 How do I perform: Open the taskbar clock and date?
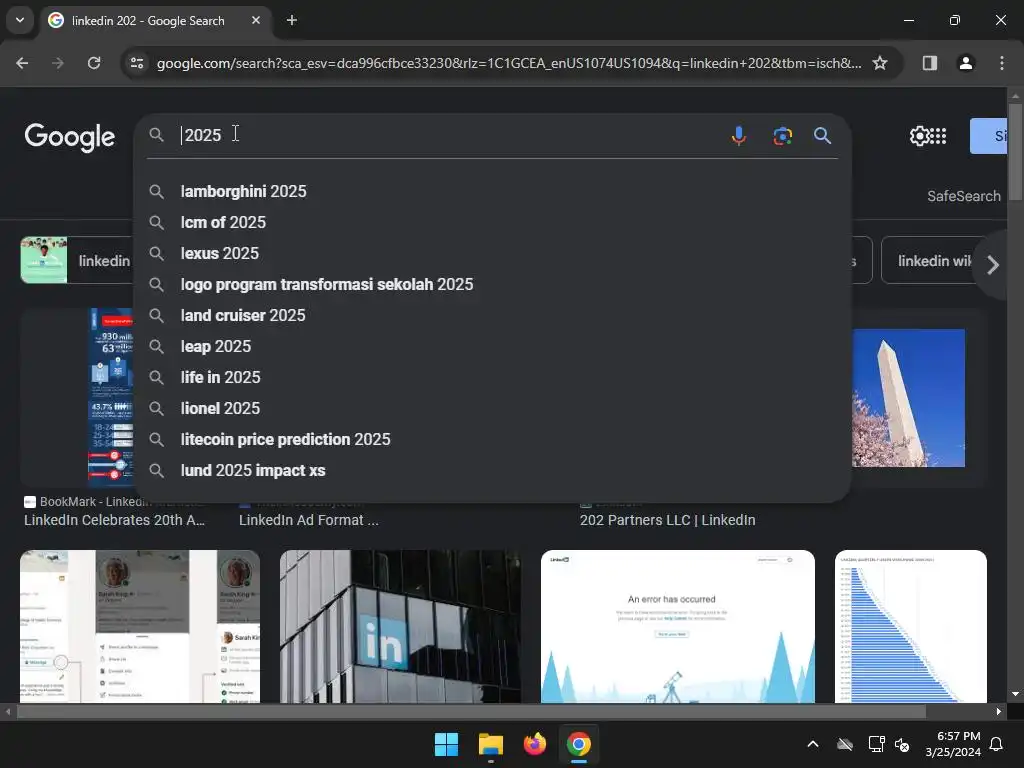tap(953, 744)
